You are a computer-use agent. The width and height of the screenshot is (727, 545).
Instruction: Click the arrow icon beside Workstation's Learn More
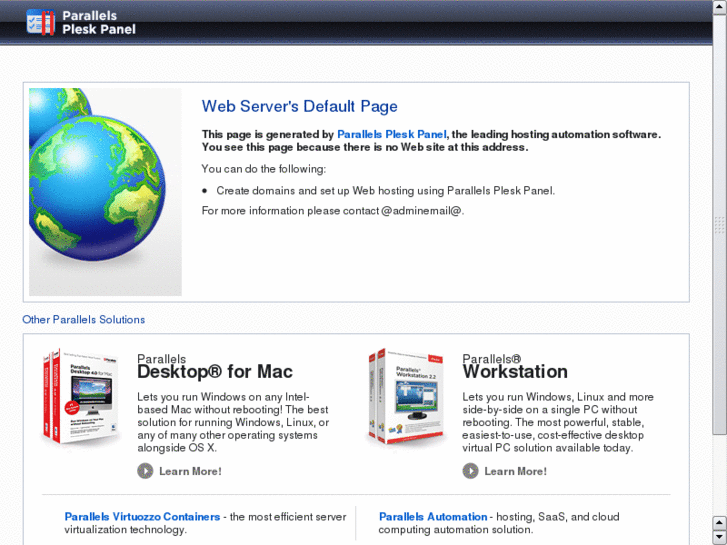coord(470,471)
